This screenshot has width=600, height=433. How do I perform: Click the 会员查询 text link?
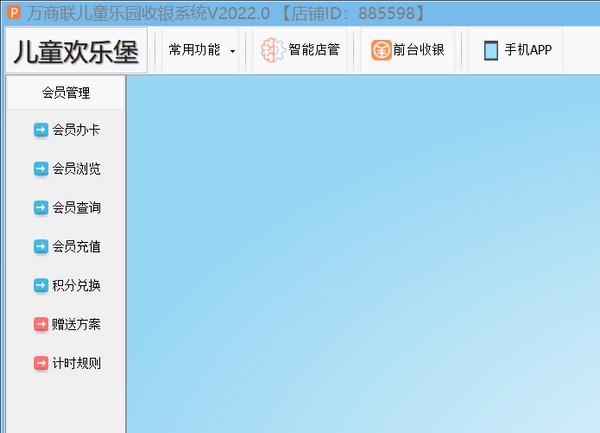click(x=76, y=207)
